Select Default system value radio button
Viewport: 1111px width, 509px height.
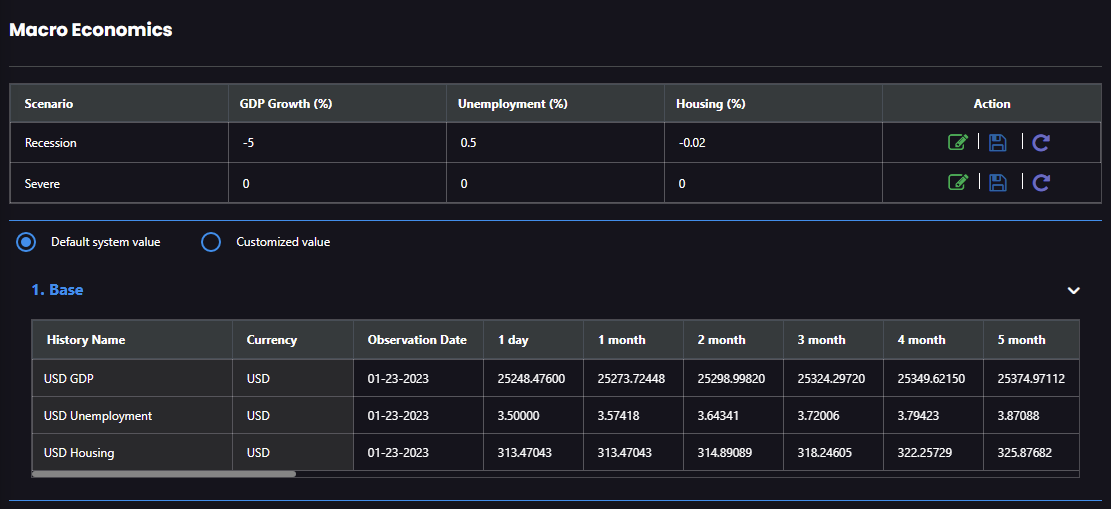(x=27, y=242)
